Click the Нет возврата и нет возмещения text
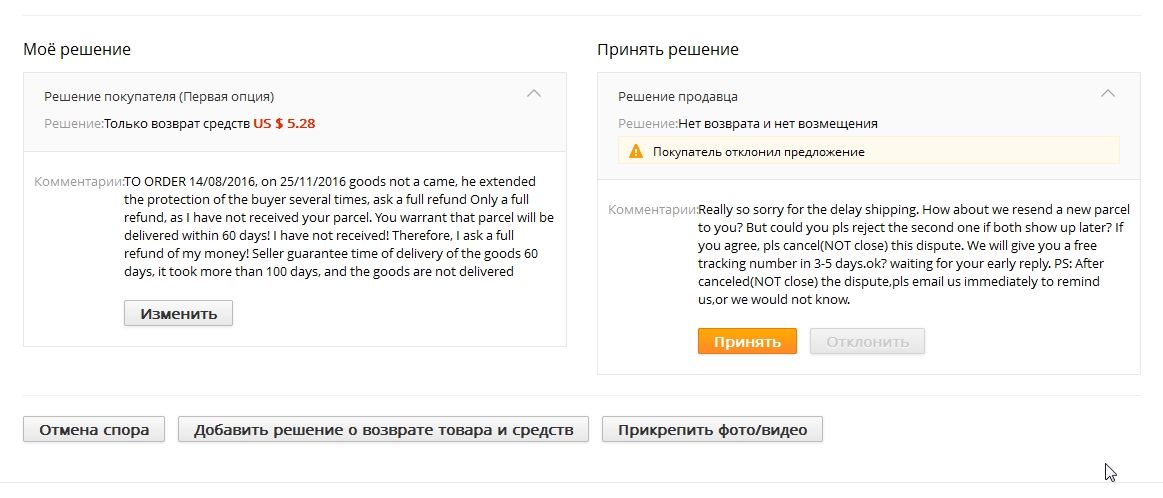1163x498 pixels. point(778,124)
